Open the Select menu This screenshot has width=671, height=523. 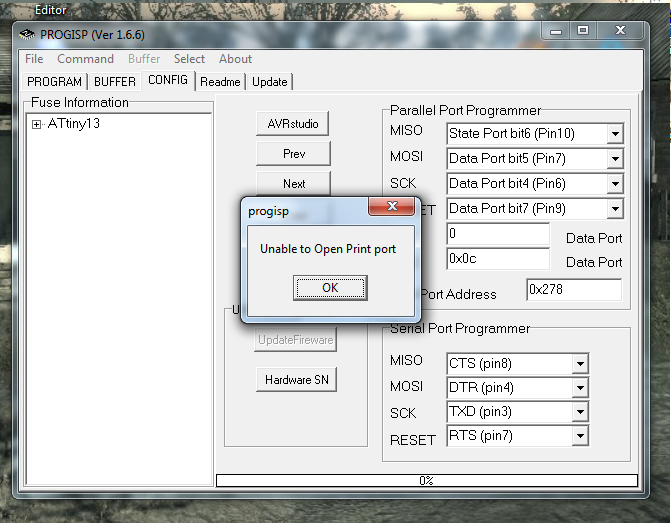coord(189,59)
